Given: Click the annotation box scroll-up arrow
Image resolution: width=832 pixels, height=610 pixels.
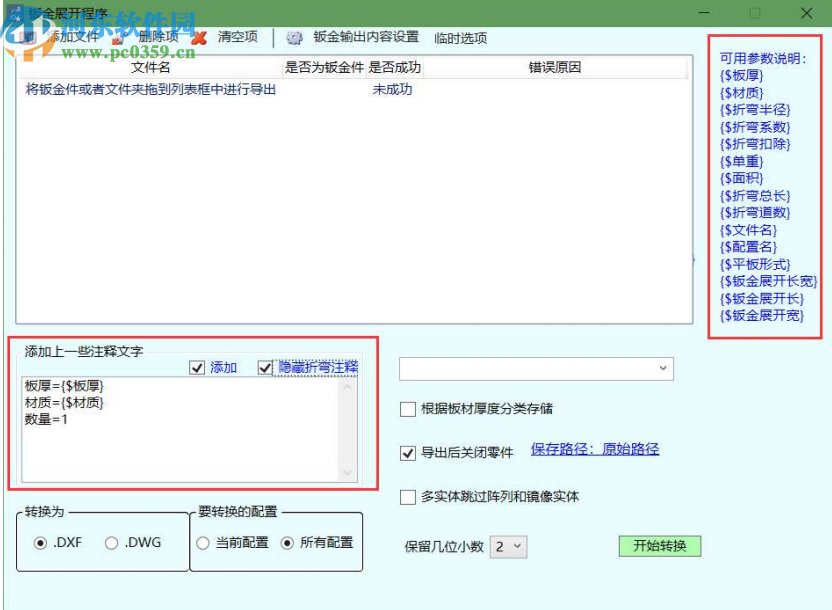Looking at the screenshot, I should [348, 387].
